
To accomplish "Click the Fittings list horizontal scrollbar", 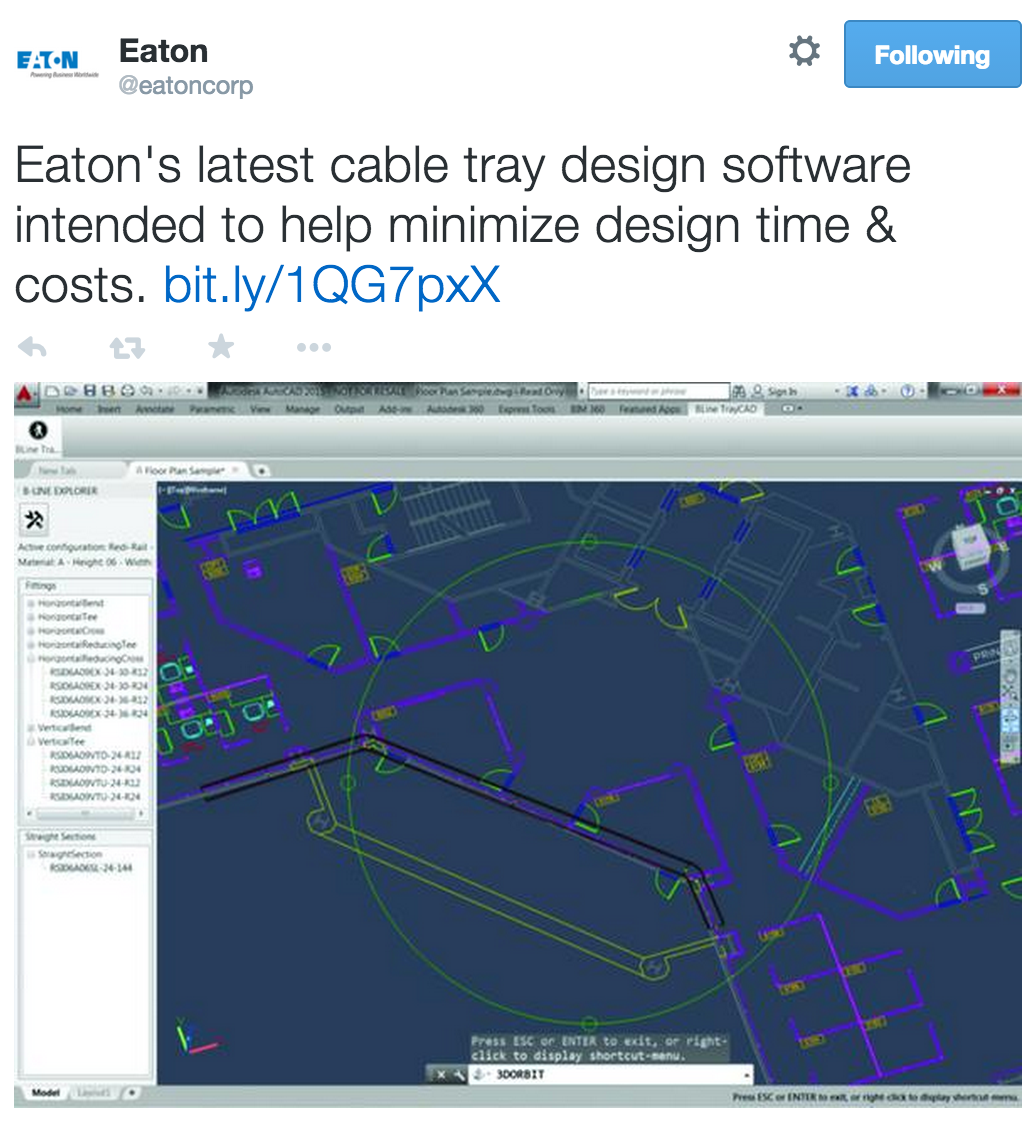I will 85,813.
